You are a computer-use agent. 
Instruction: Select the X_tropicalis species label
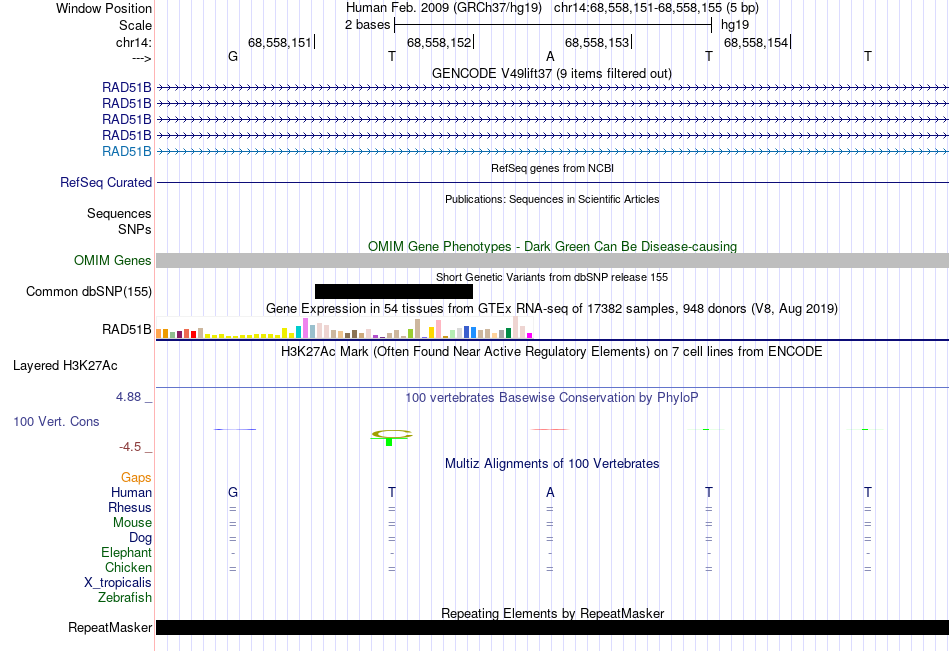coord(118,583)
